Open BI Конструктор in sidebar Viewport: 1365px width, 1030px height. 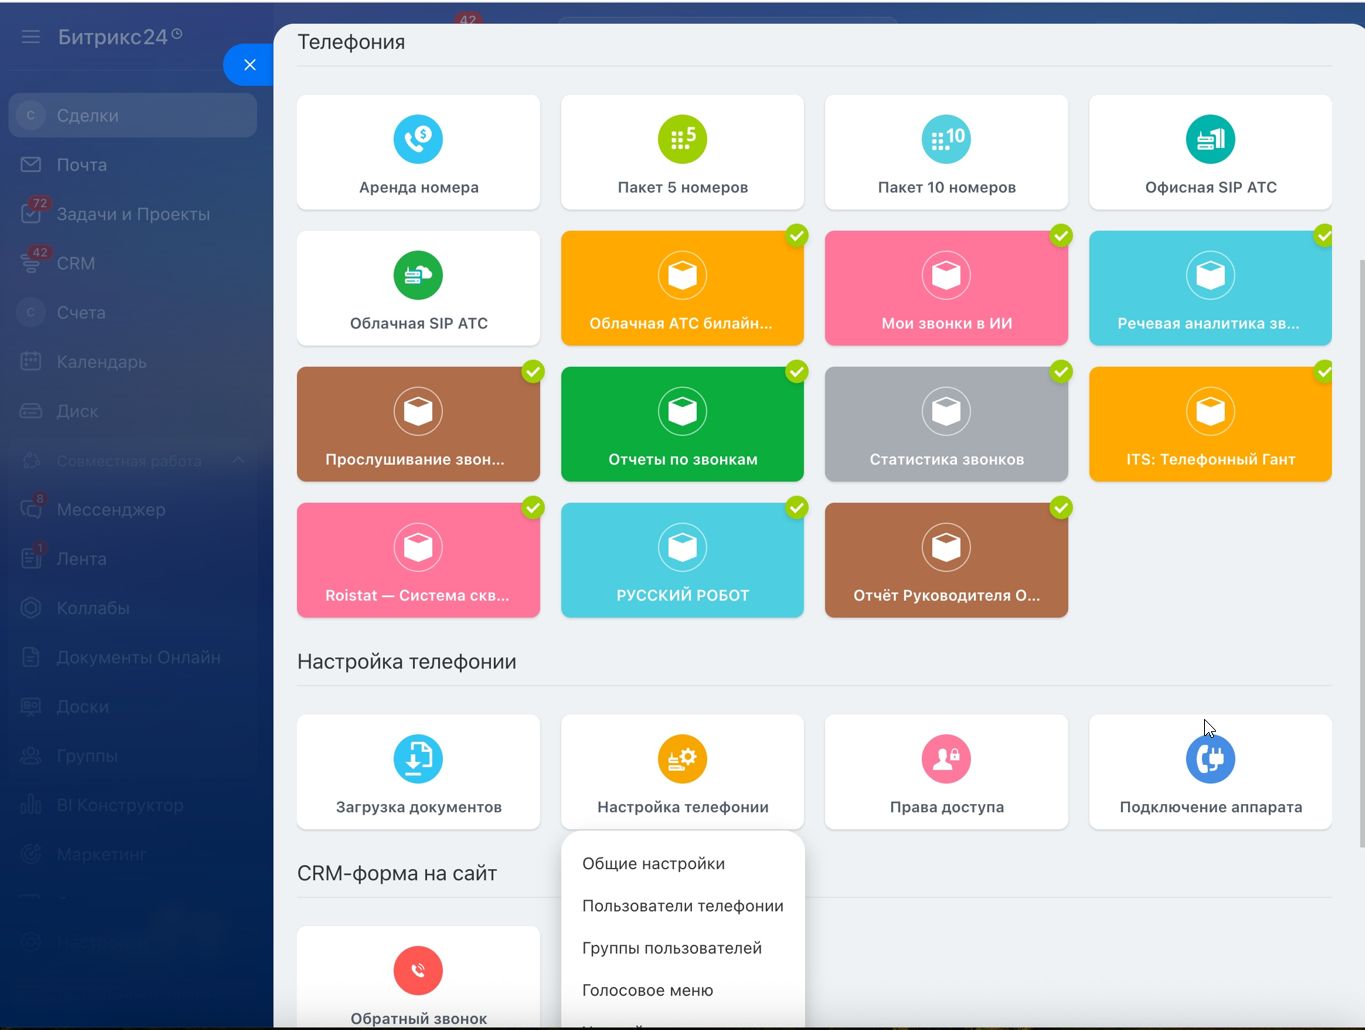(x=133, y=805)
